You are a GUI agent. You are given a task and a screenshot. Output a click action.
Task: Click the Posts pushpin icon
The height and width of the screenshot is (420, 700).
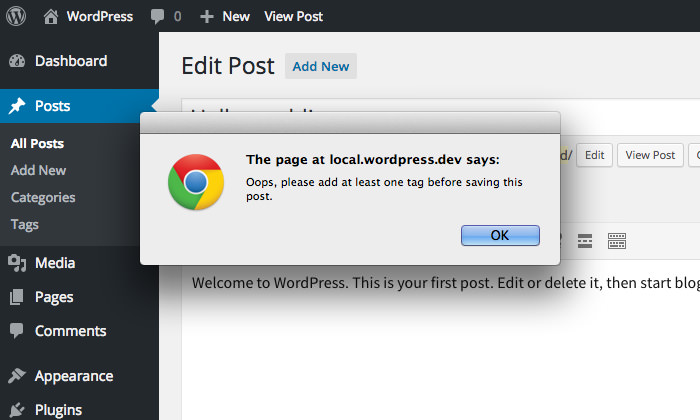coord(17,106)
